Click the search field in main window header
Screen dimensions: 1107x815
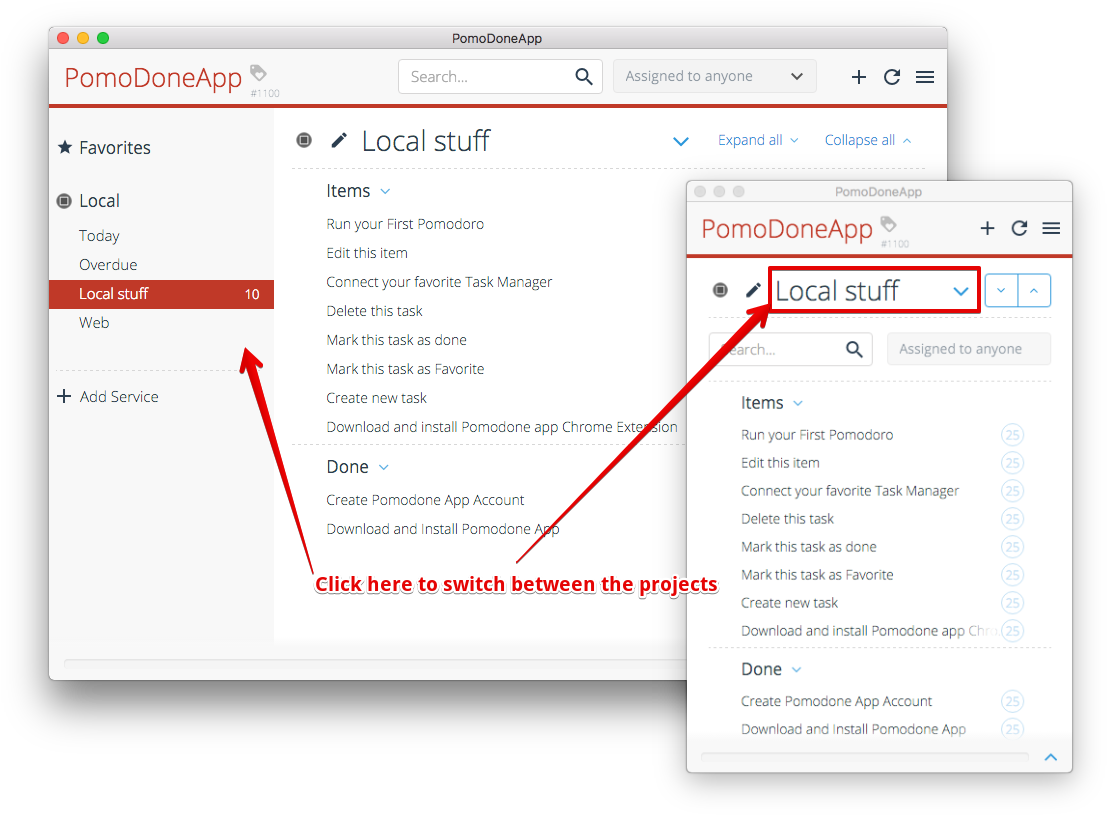pyautogui.click(x=487, y=77)
